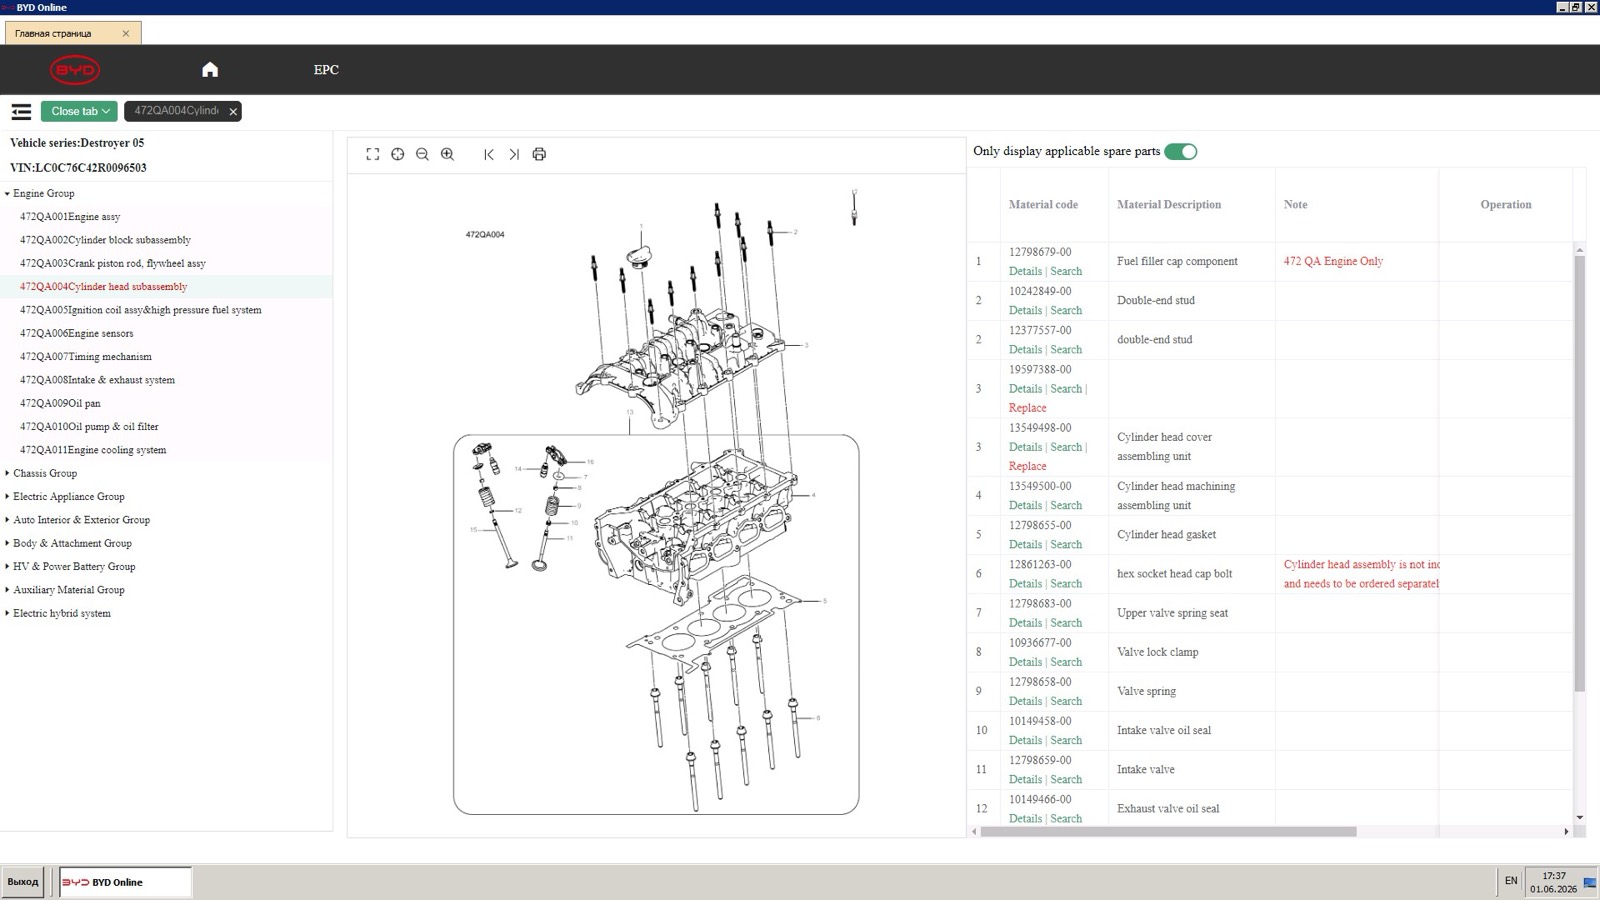Click Details for Intake valve 12798659-00

pyautogui.click(x=1025, y=779)
